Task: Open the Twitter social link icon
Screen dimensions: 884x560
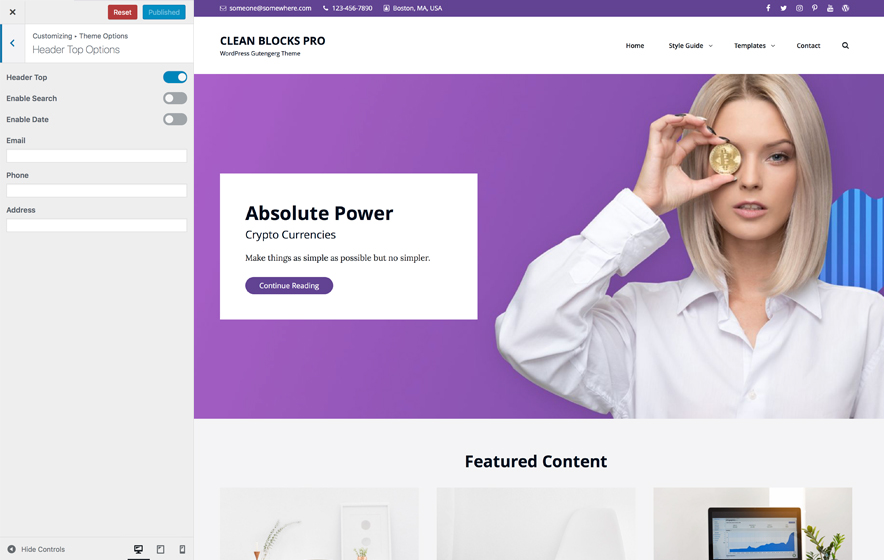Action: tap(783, 8)
